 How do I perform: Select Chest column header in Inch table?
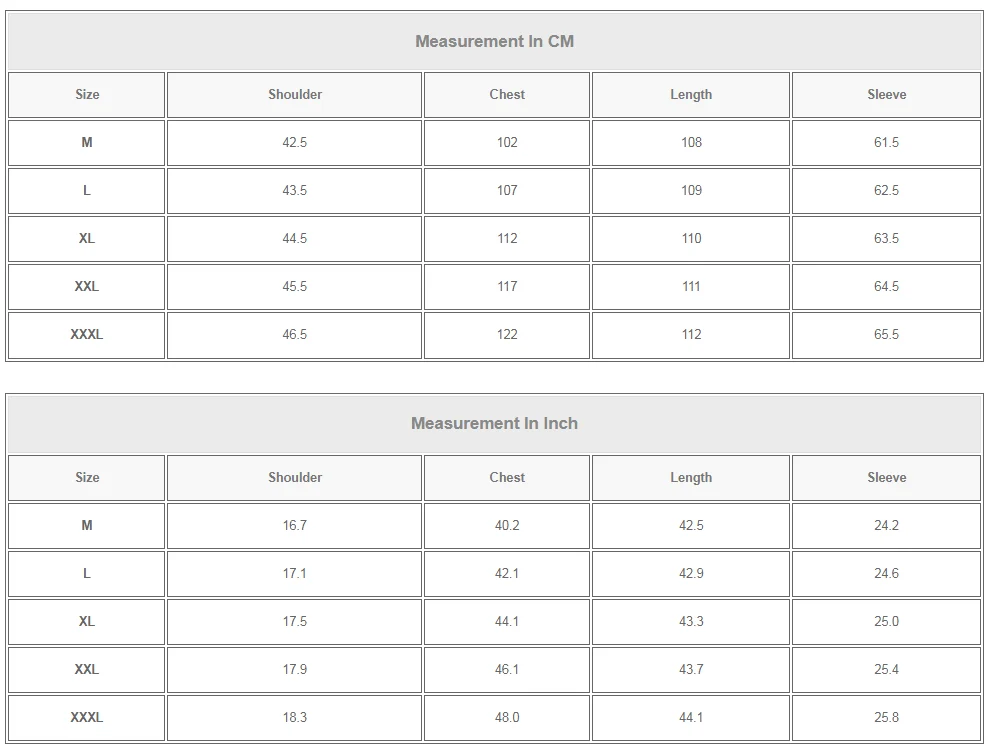(507, 478)
